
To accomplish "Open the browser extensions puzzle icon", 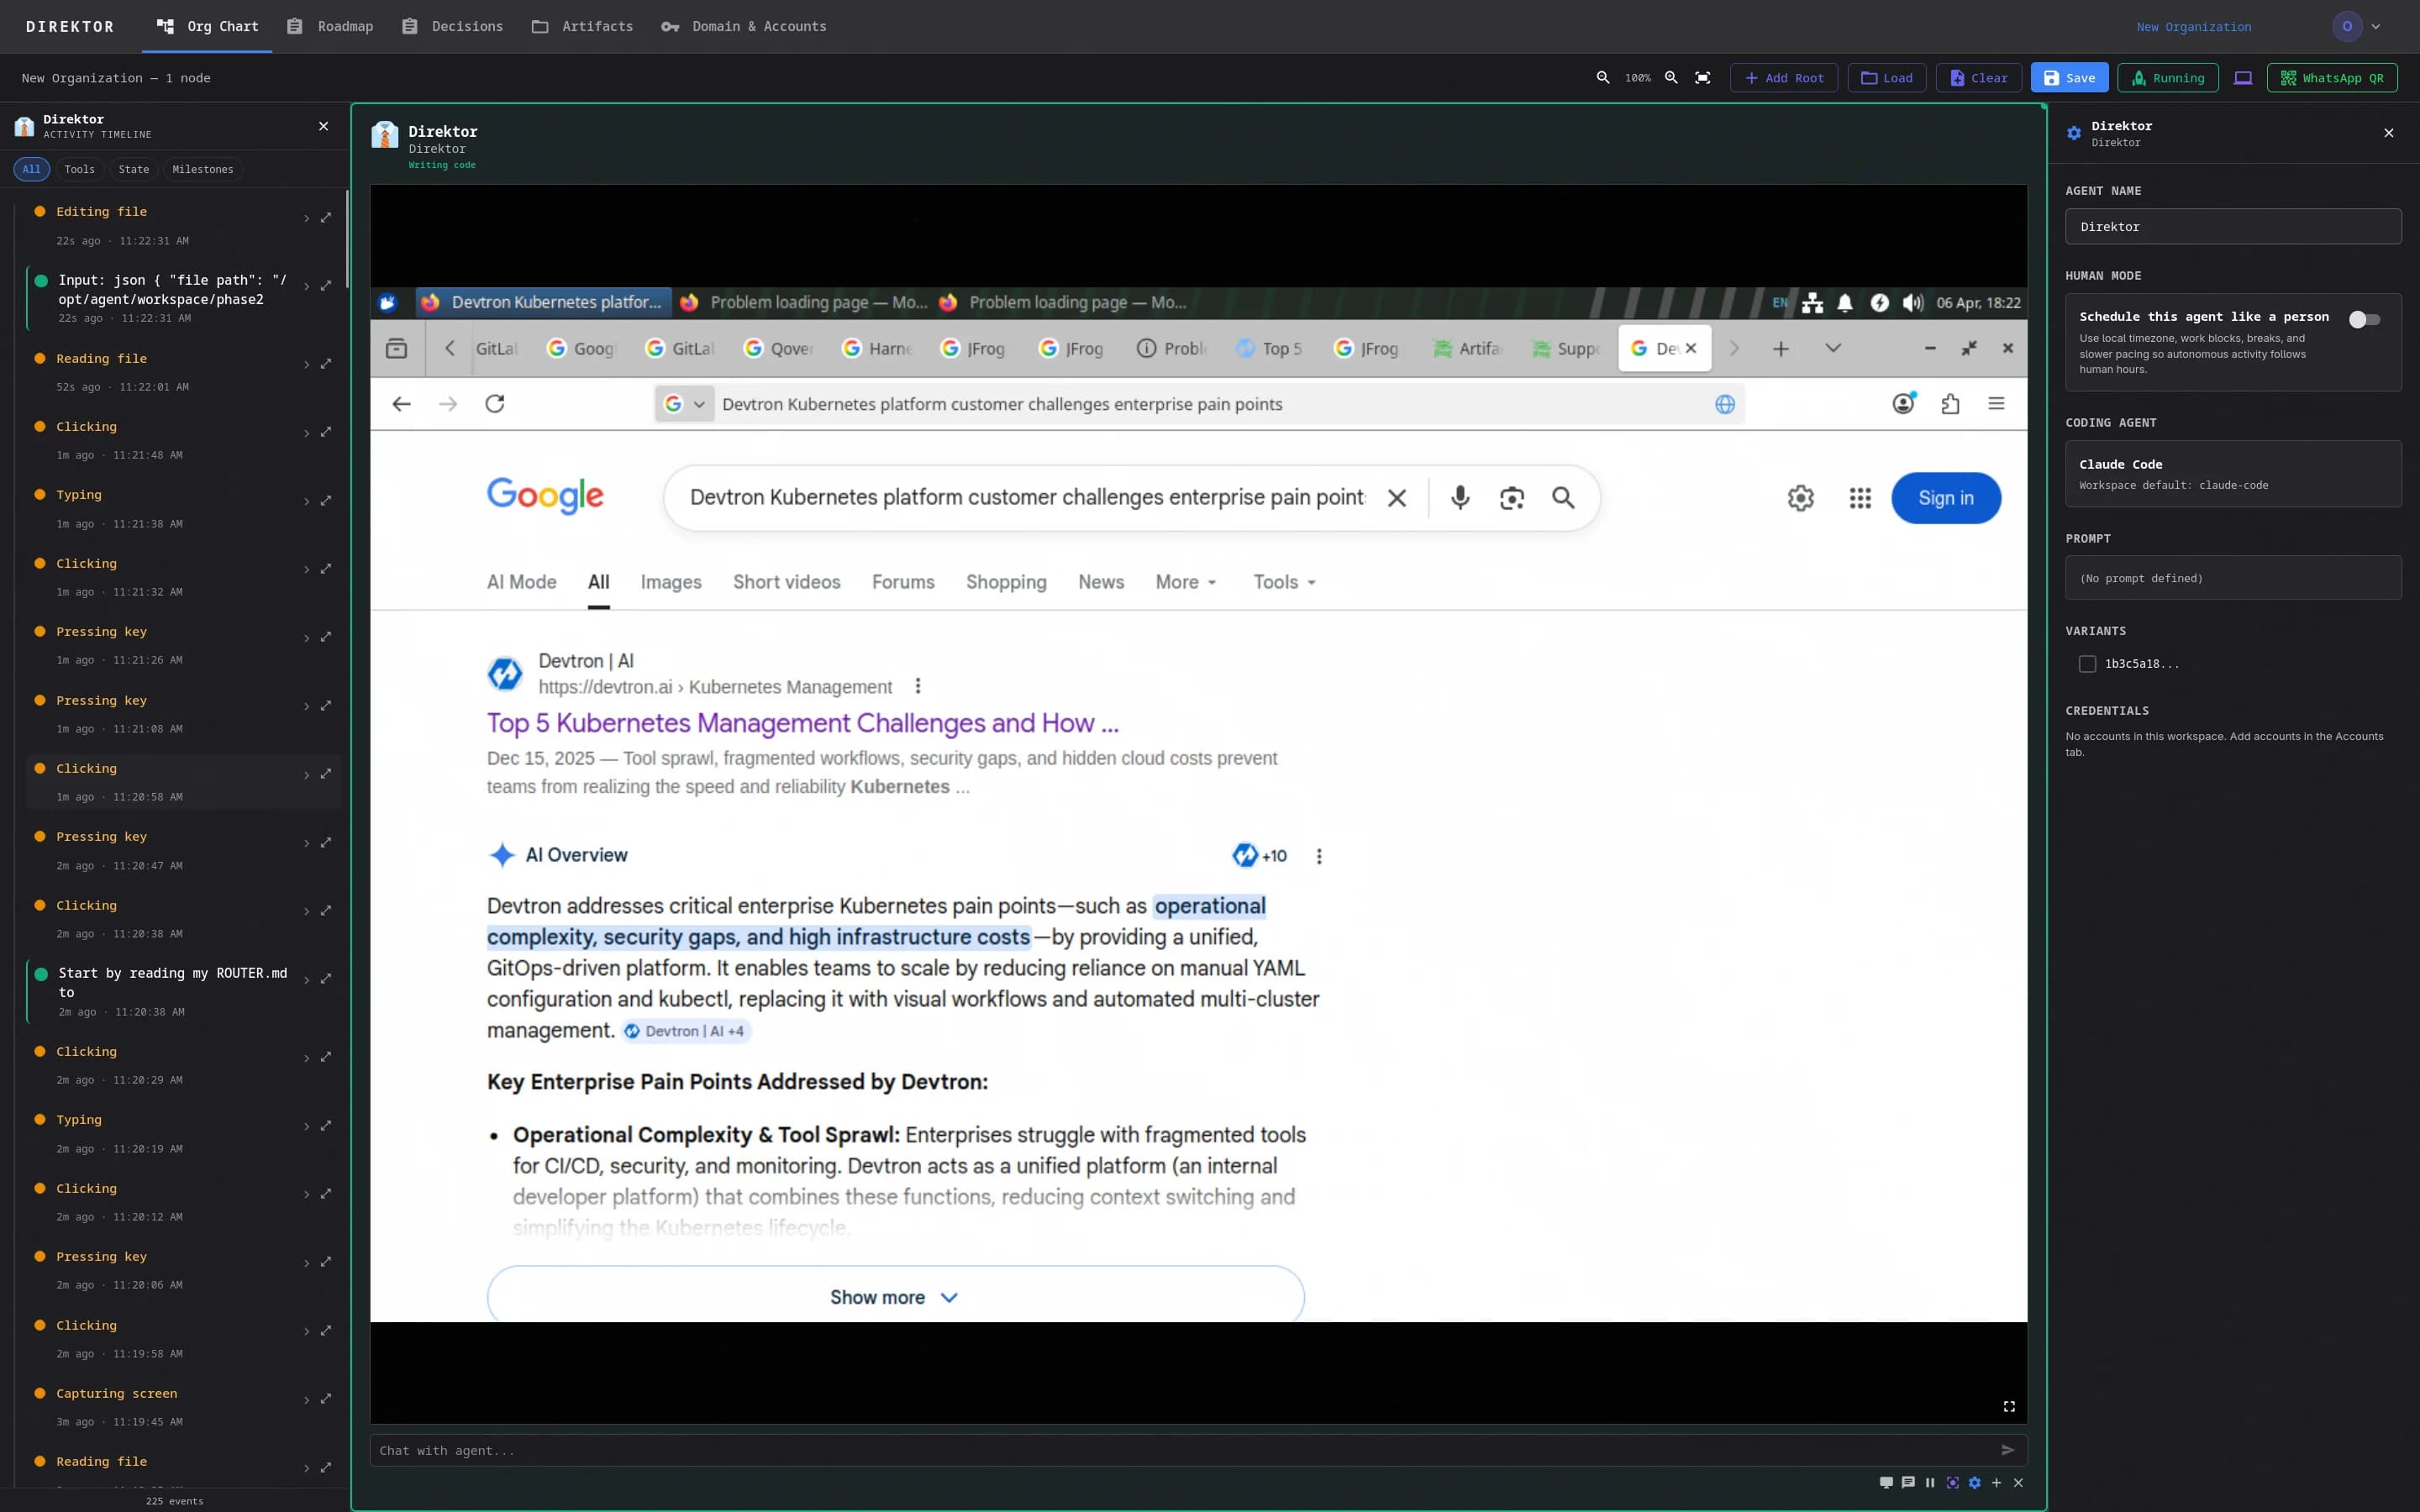I will point(1950,404).
